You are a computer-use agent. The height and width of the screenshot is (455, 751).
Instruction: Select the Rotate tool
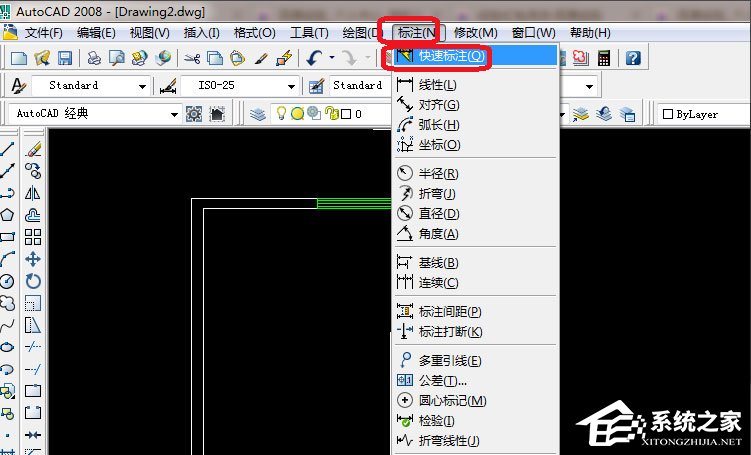point(33,281)
